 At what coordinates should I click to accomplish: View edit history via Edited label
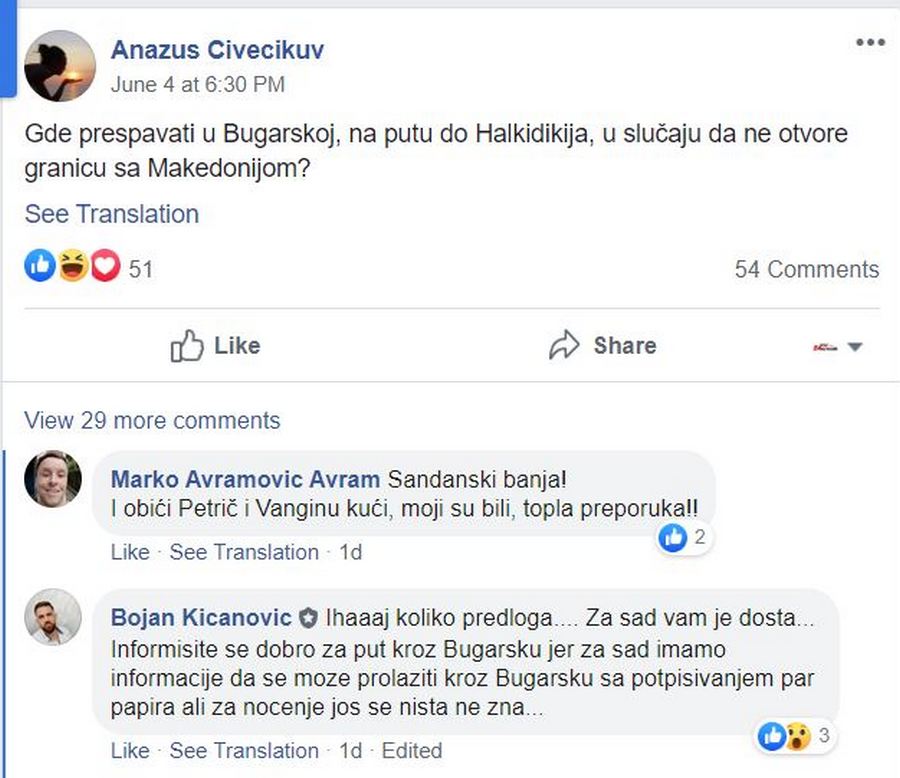[411, 750]
